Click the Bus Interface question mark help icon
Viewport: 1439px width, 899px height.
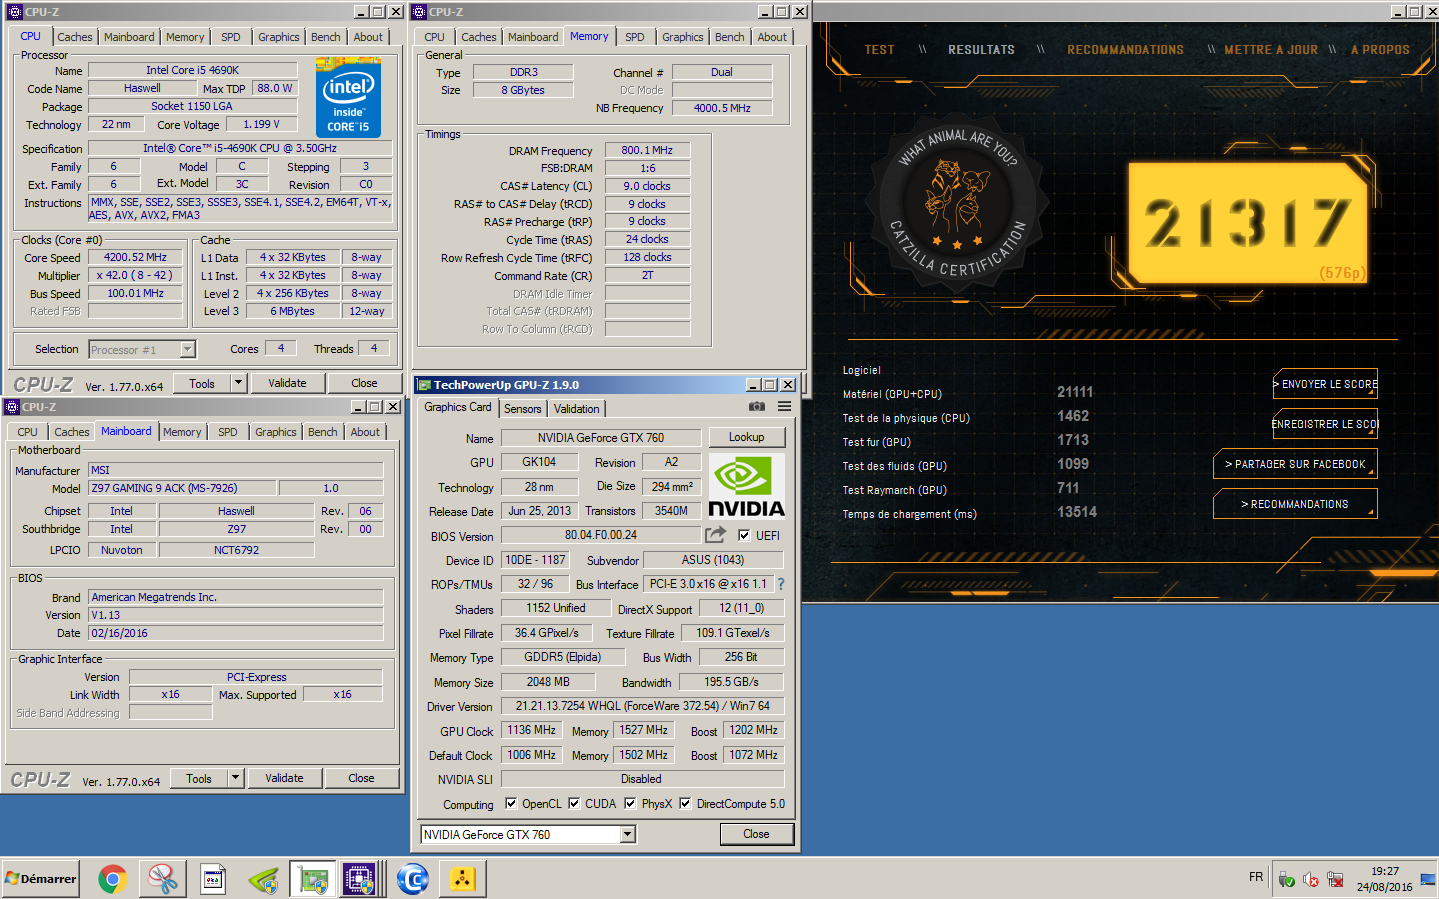pyautogui.click(x=781, y=584)
